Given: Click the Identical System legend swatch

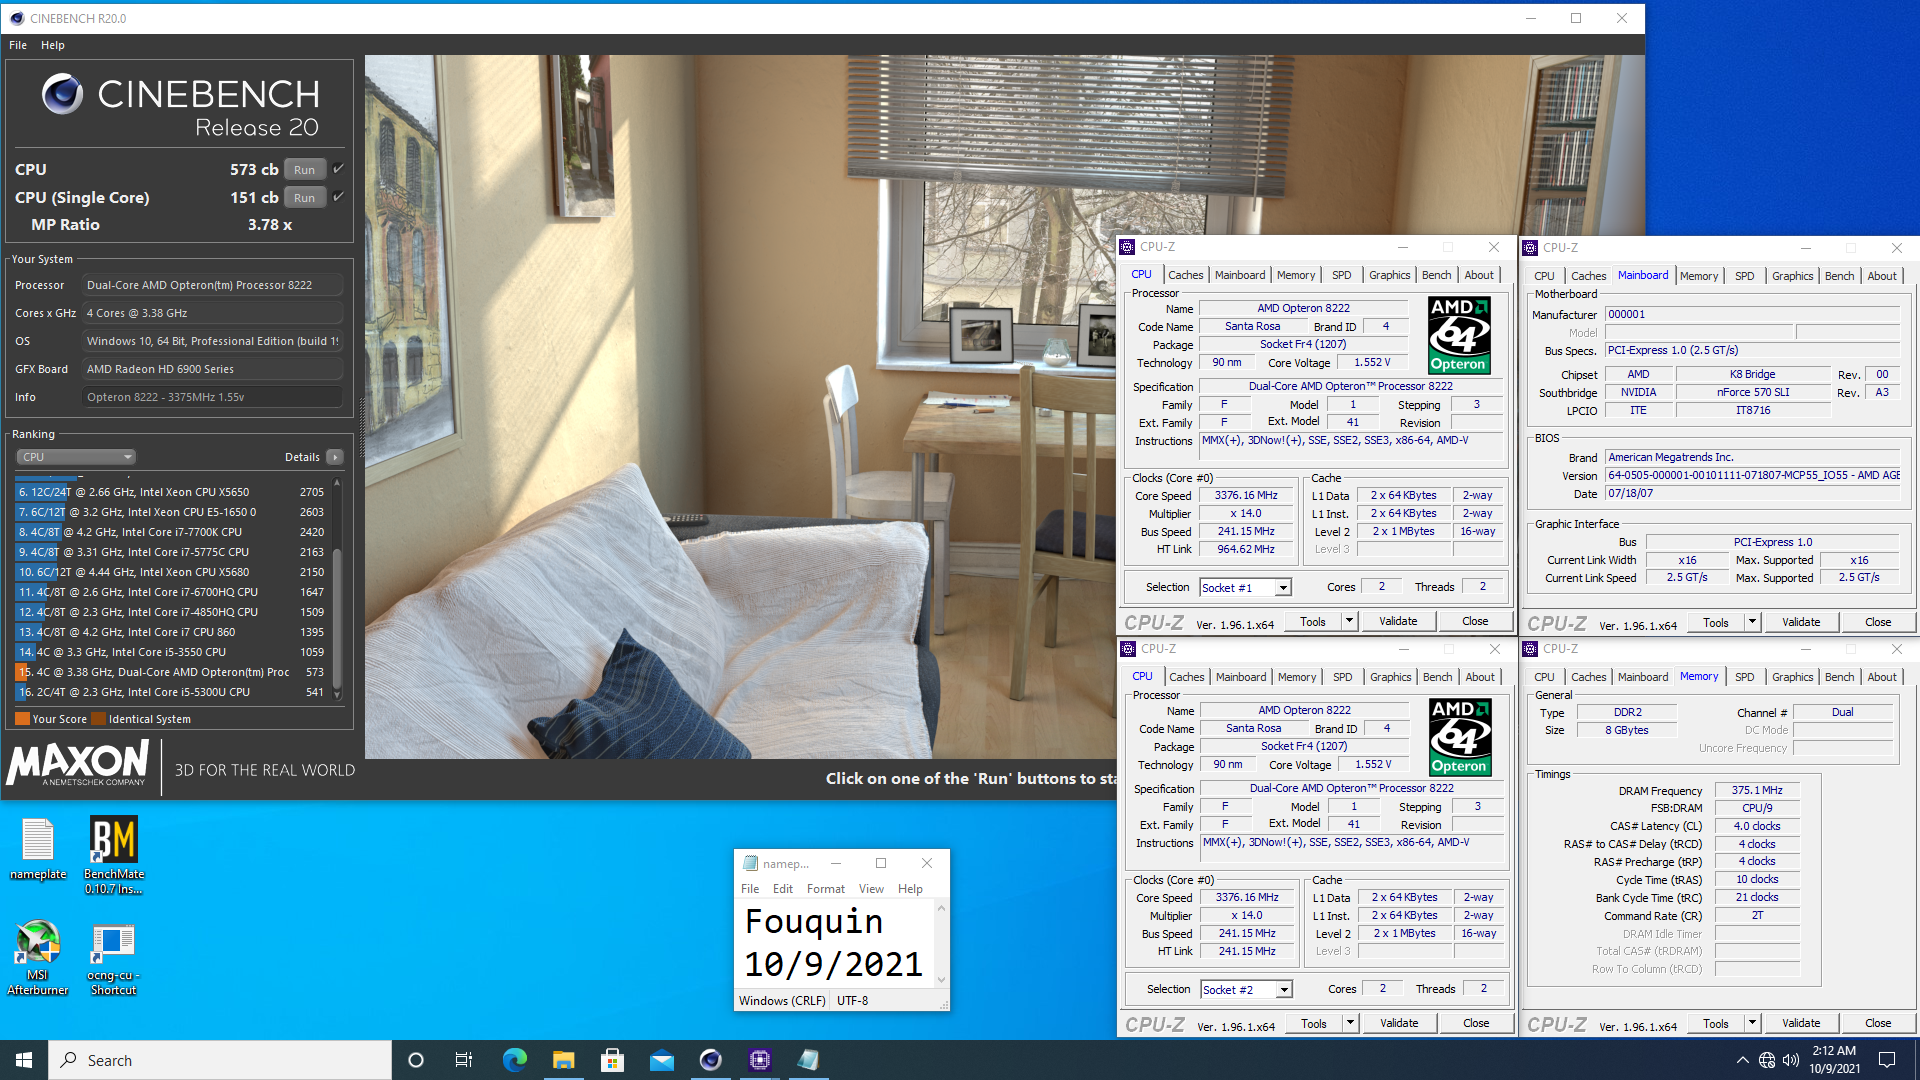Looking at the screenshot, I should tap(98, 719).
